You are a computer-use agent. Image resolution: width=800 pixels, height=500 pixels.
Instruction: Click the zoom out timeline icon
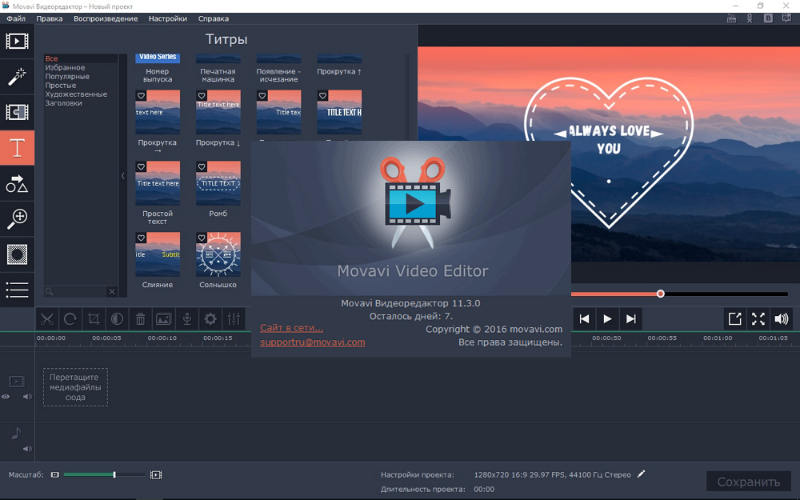(x=55, y=475)
